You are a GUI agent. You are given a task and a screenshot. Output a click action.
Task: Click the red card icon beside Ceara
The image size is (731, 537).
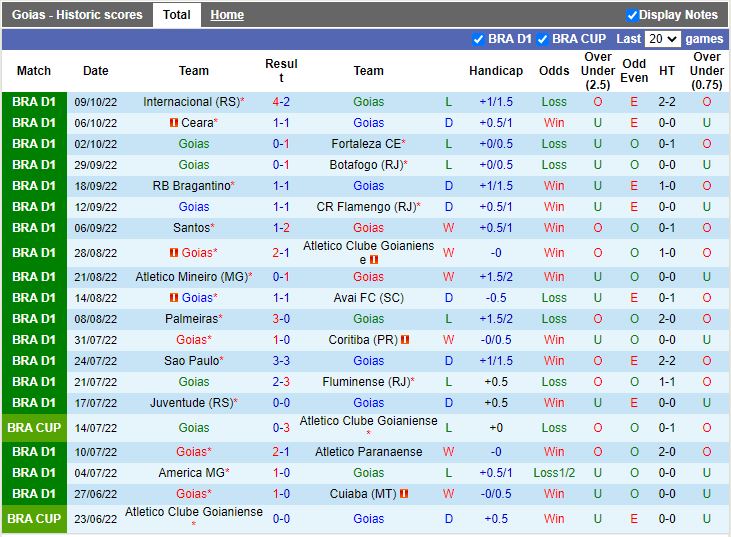pyautogui.click(x=174, y=123)
